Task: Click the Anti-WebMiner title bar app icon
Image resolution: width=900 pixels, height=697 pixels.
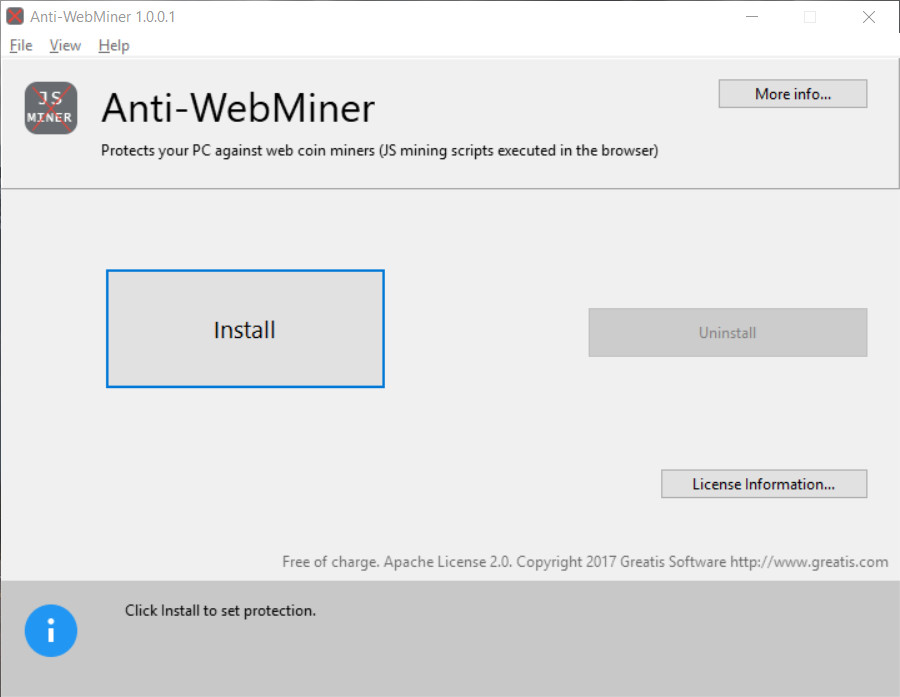Action: point(15,16)
